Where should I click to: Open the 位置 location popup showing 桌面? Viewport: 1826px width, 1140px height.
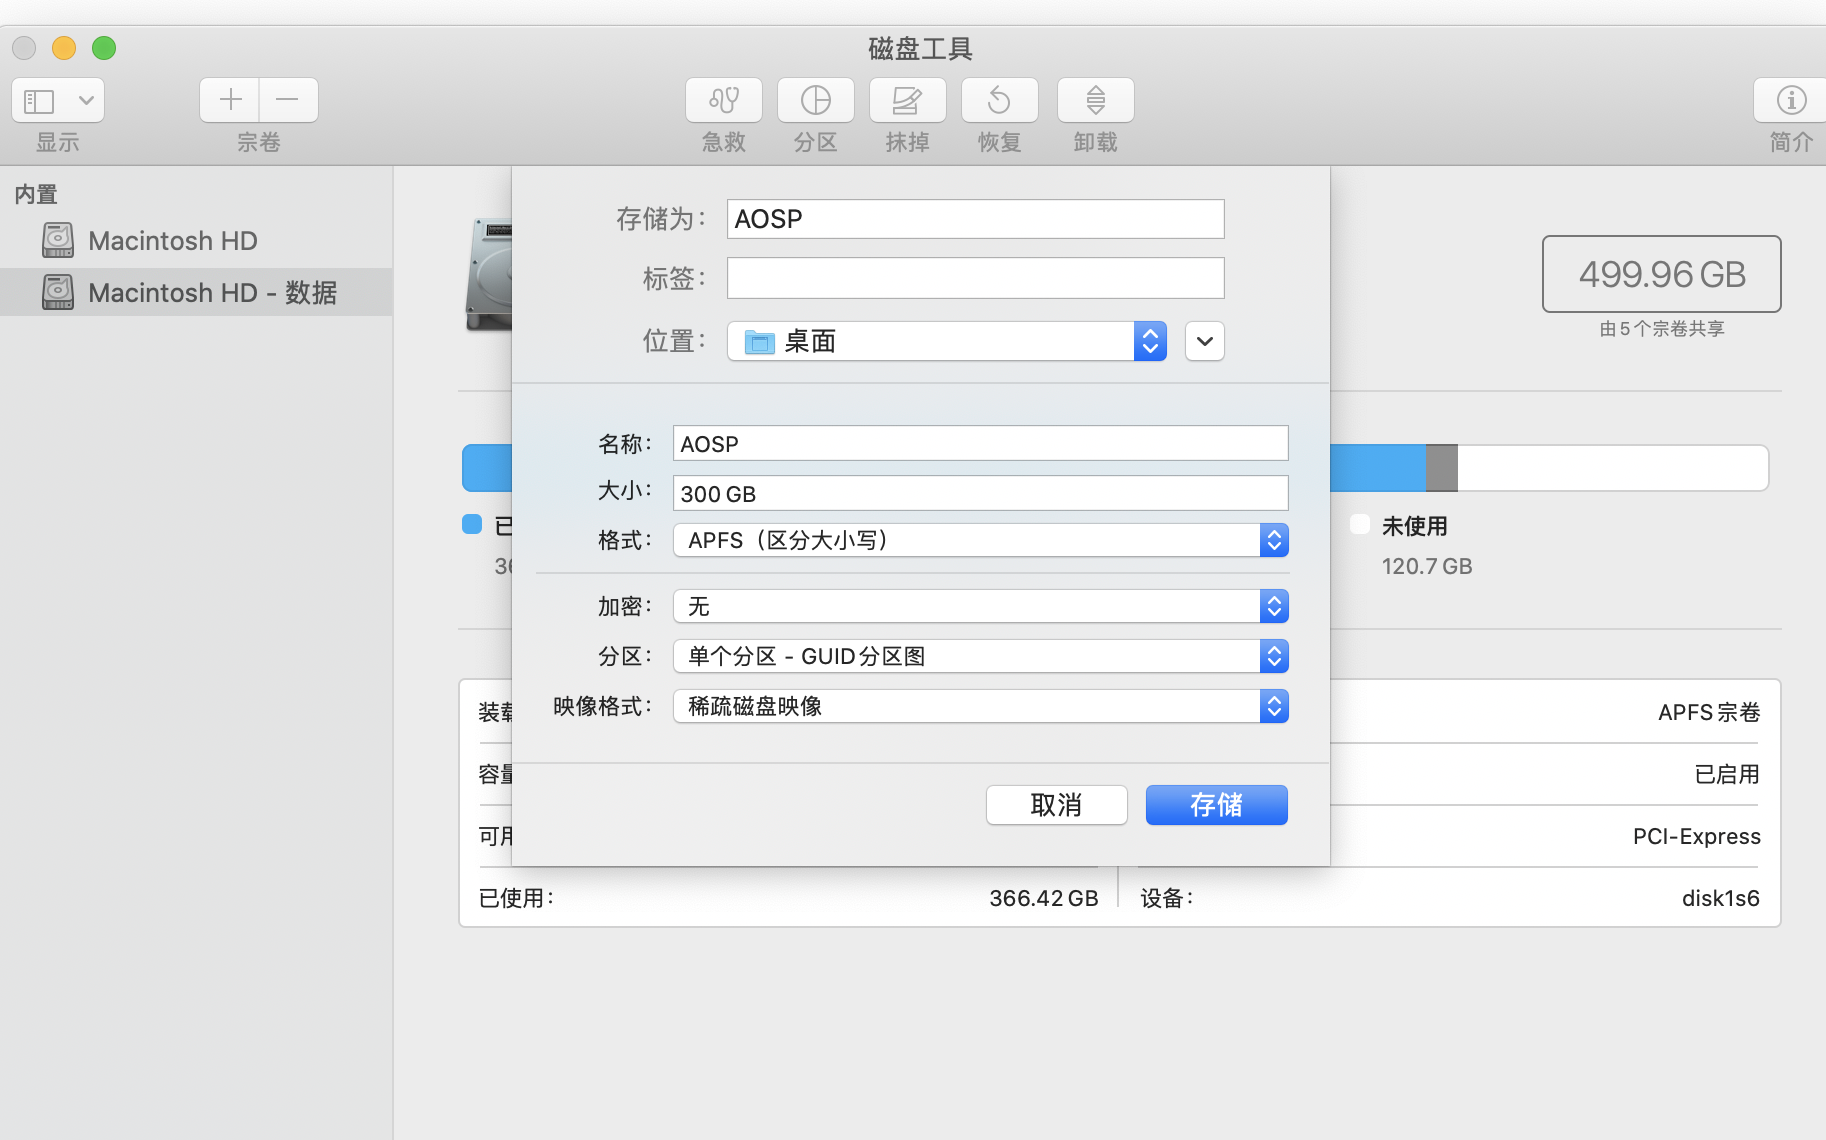coord(946,341)
